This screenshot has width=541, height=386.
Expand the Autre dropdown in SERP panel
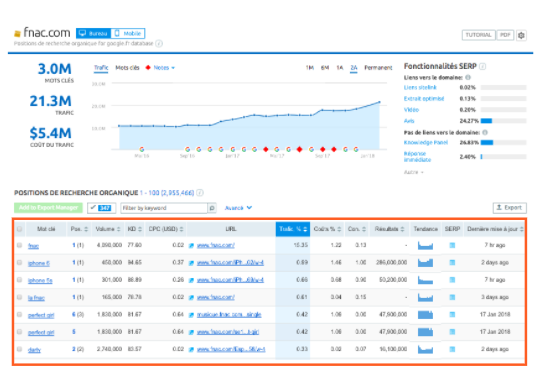[x=413, y=172]
